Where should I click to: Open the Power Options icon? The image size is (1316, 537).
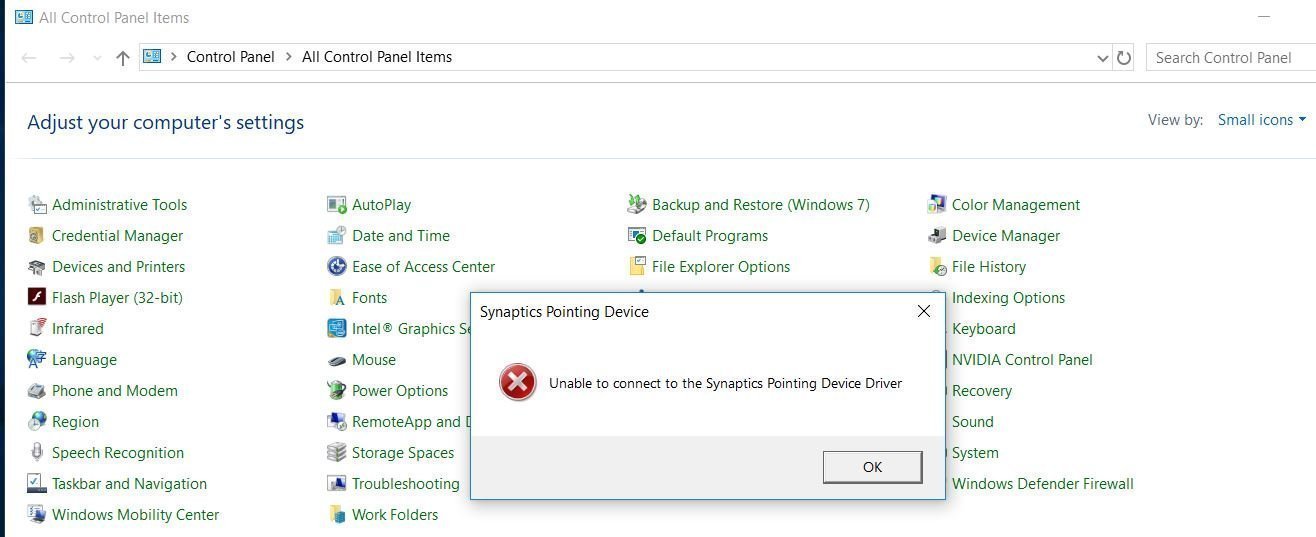click(x=337, y=391)
